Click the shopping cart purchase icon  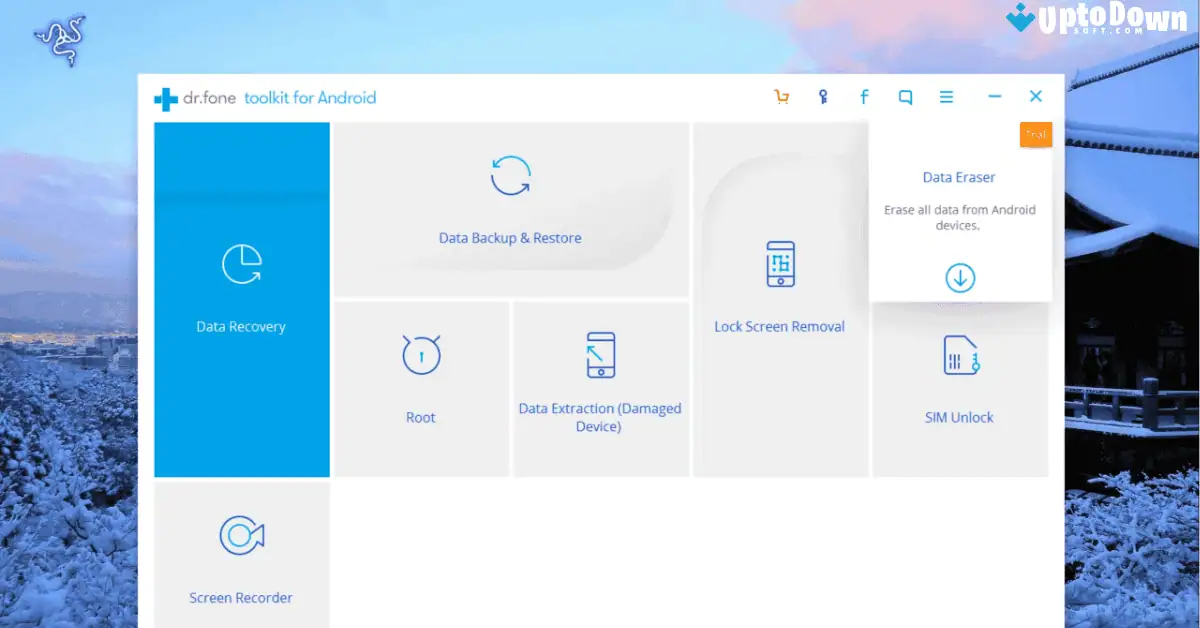pyautogui.click(x=781, y=96)
